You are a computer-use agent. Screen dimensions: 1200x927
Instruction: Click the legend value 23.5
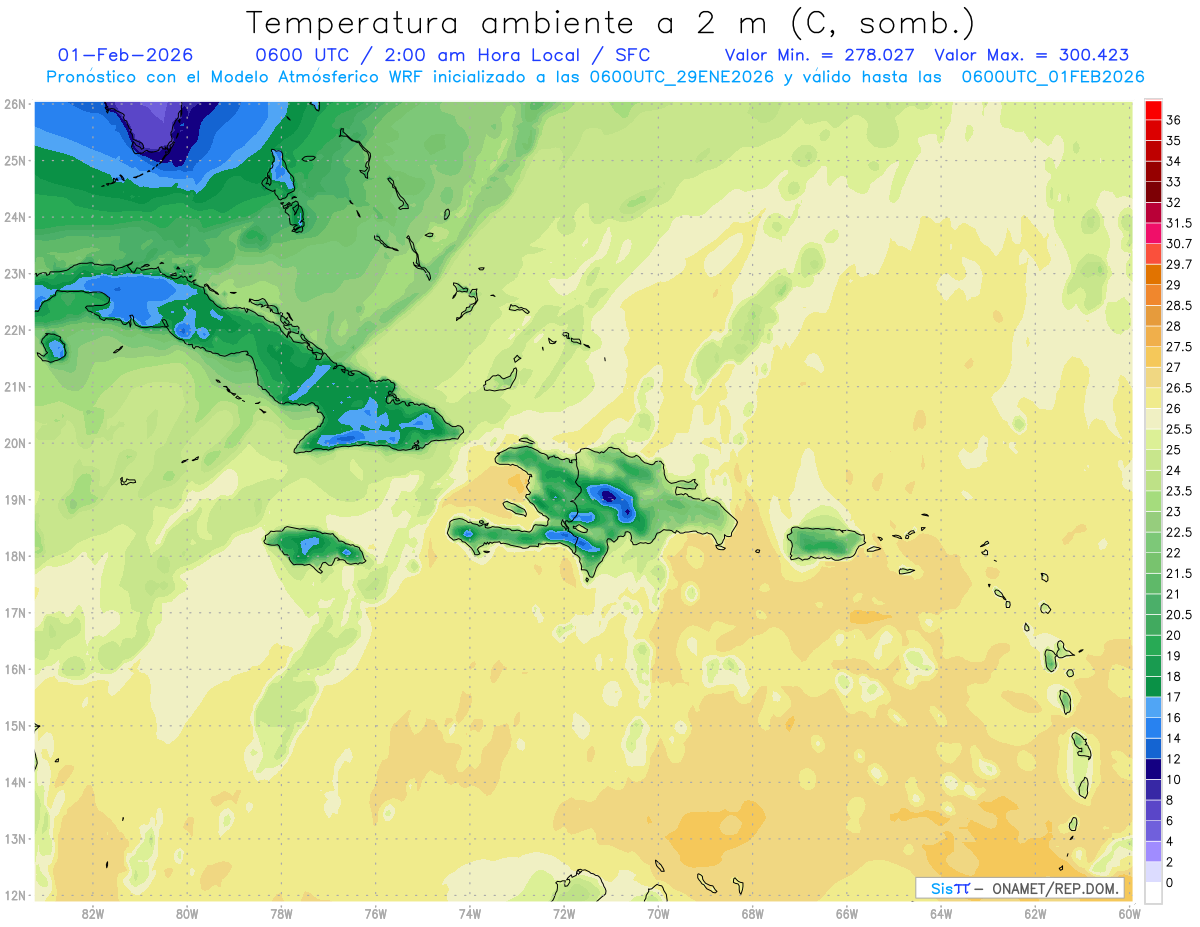[x=1178, y=491]
